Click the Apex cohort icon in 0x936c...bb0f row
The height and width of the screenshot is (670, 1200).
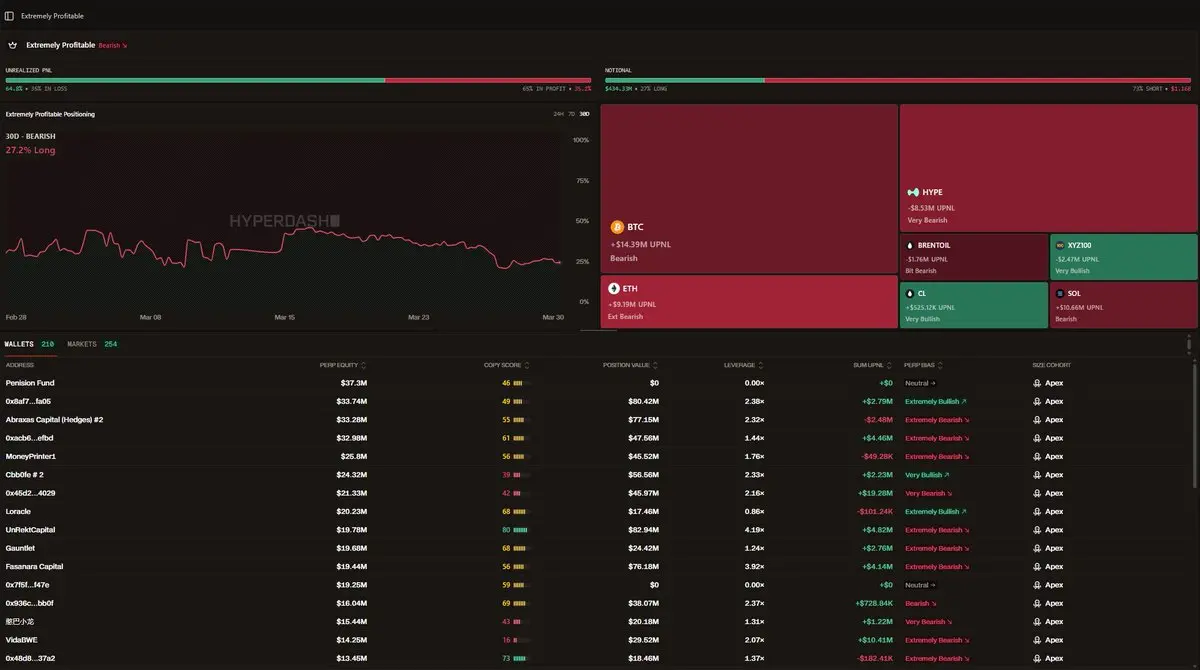click(x=1037, y=603)
